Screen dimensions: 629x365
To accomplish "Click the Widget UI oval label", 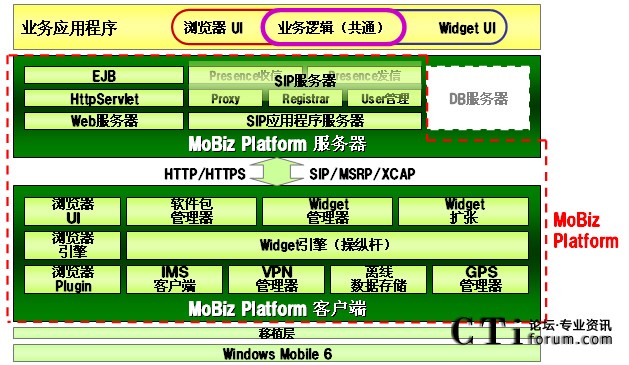I will click(x=467, y=28).
